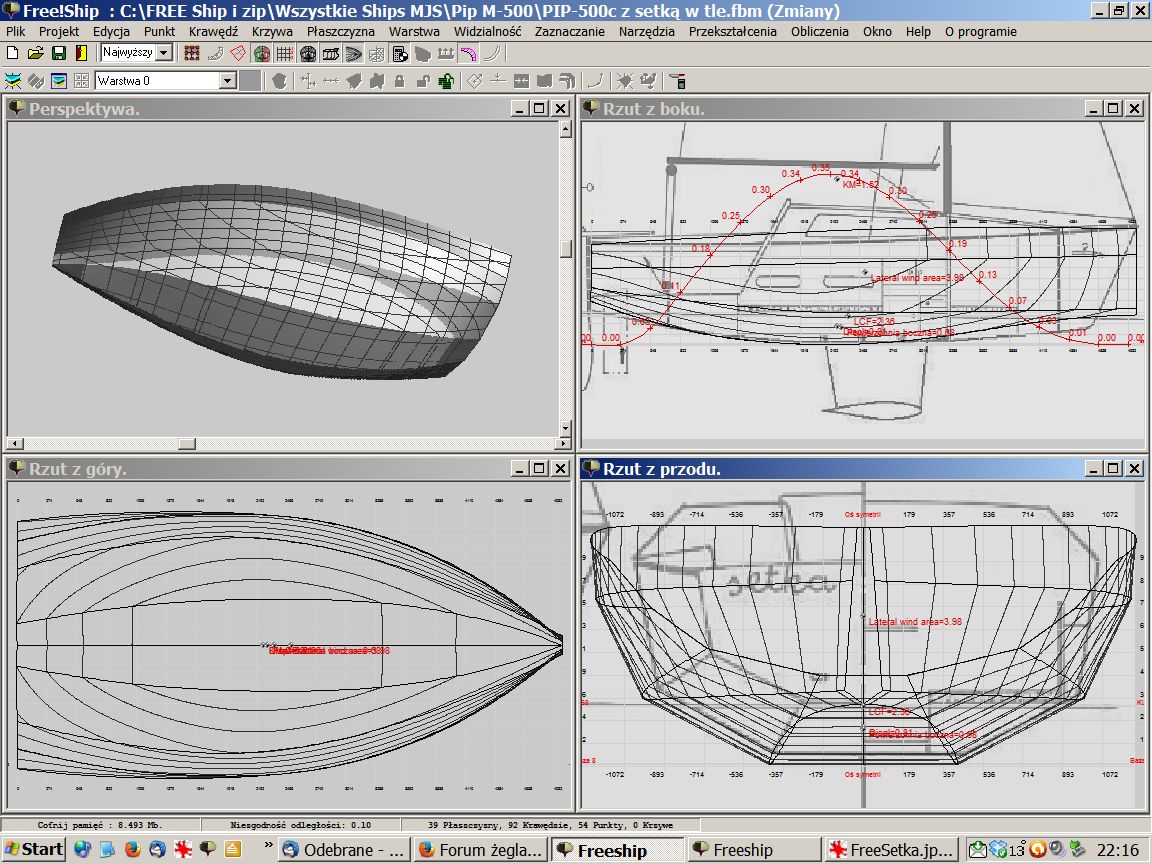Click the New project icon
Screen dimensions: 1152x864
click(12, 53)
